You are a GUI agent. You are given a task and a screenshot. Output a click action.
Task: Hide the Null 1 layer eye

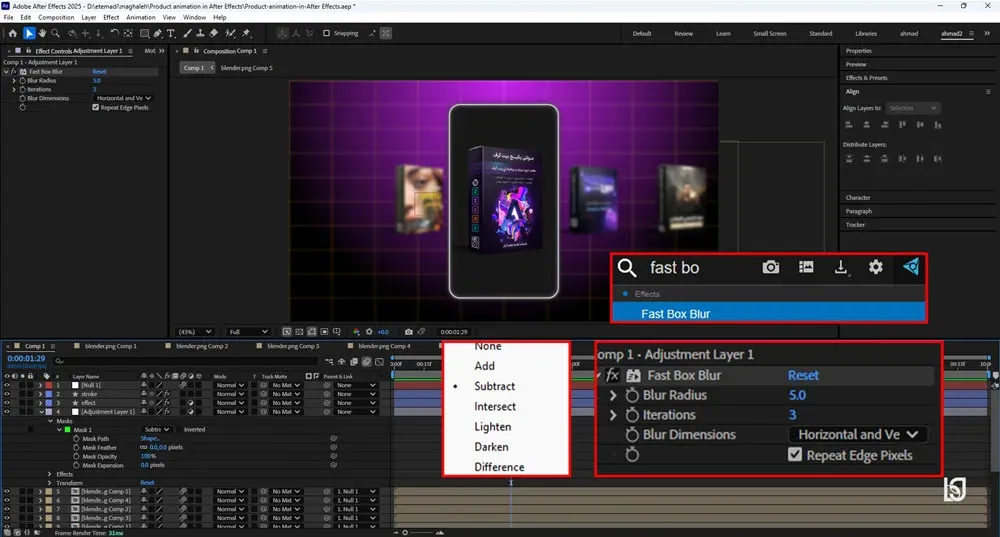pyautogui.click(x=7, y=385)
